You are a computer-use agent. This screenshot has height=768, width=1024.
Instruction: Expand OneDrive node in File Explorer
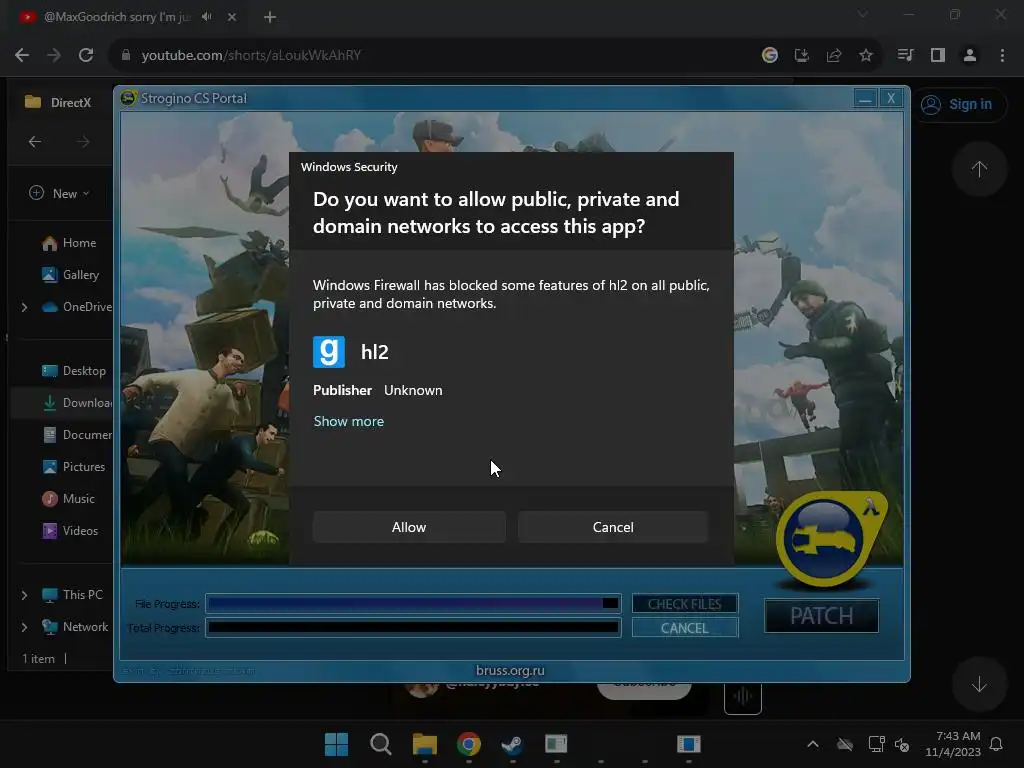click(24, 307)
